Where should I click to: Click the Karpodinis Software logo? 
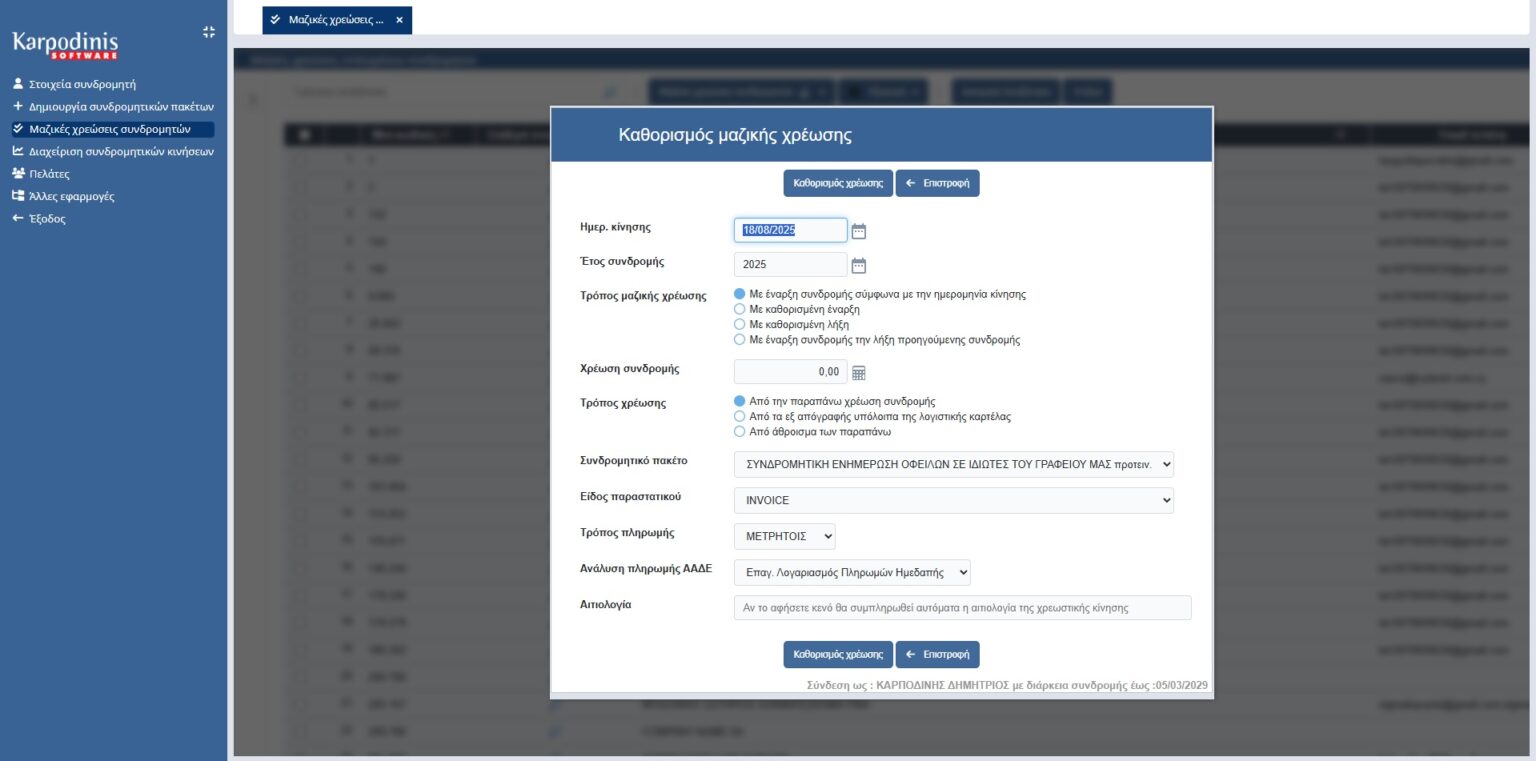(x=65, y=45)
